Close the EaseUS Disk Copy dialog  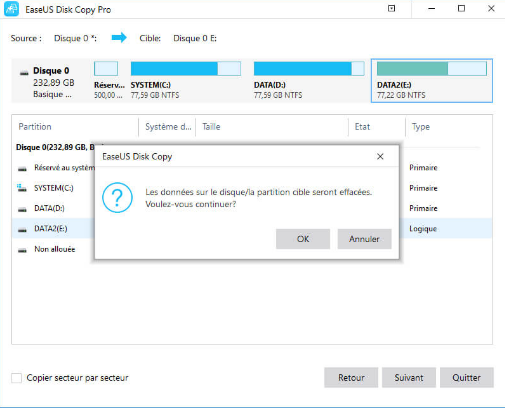(380, 156)
